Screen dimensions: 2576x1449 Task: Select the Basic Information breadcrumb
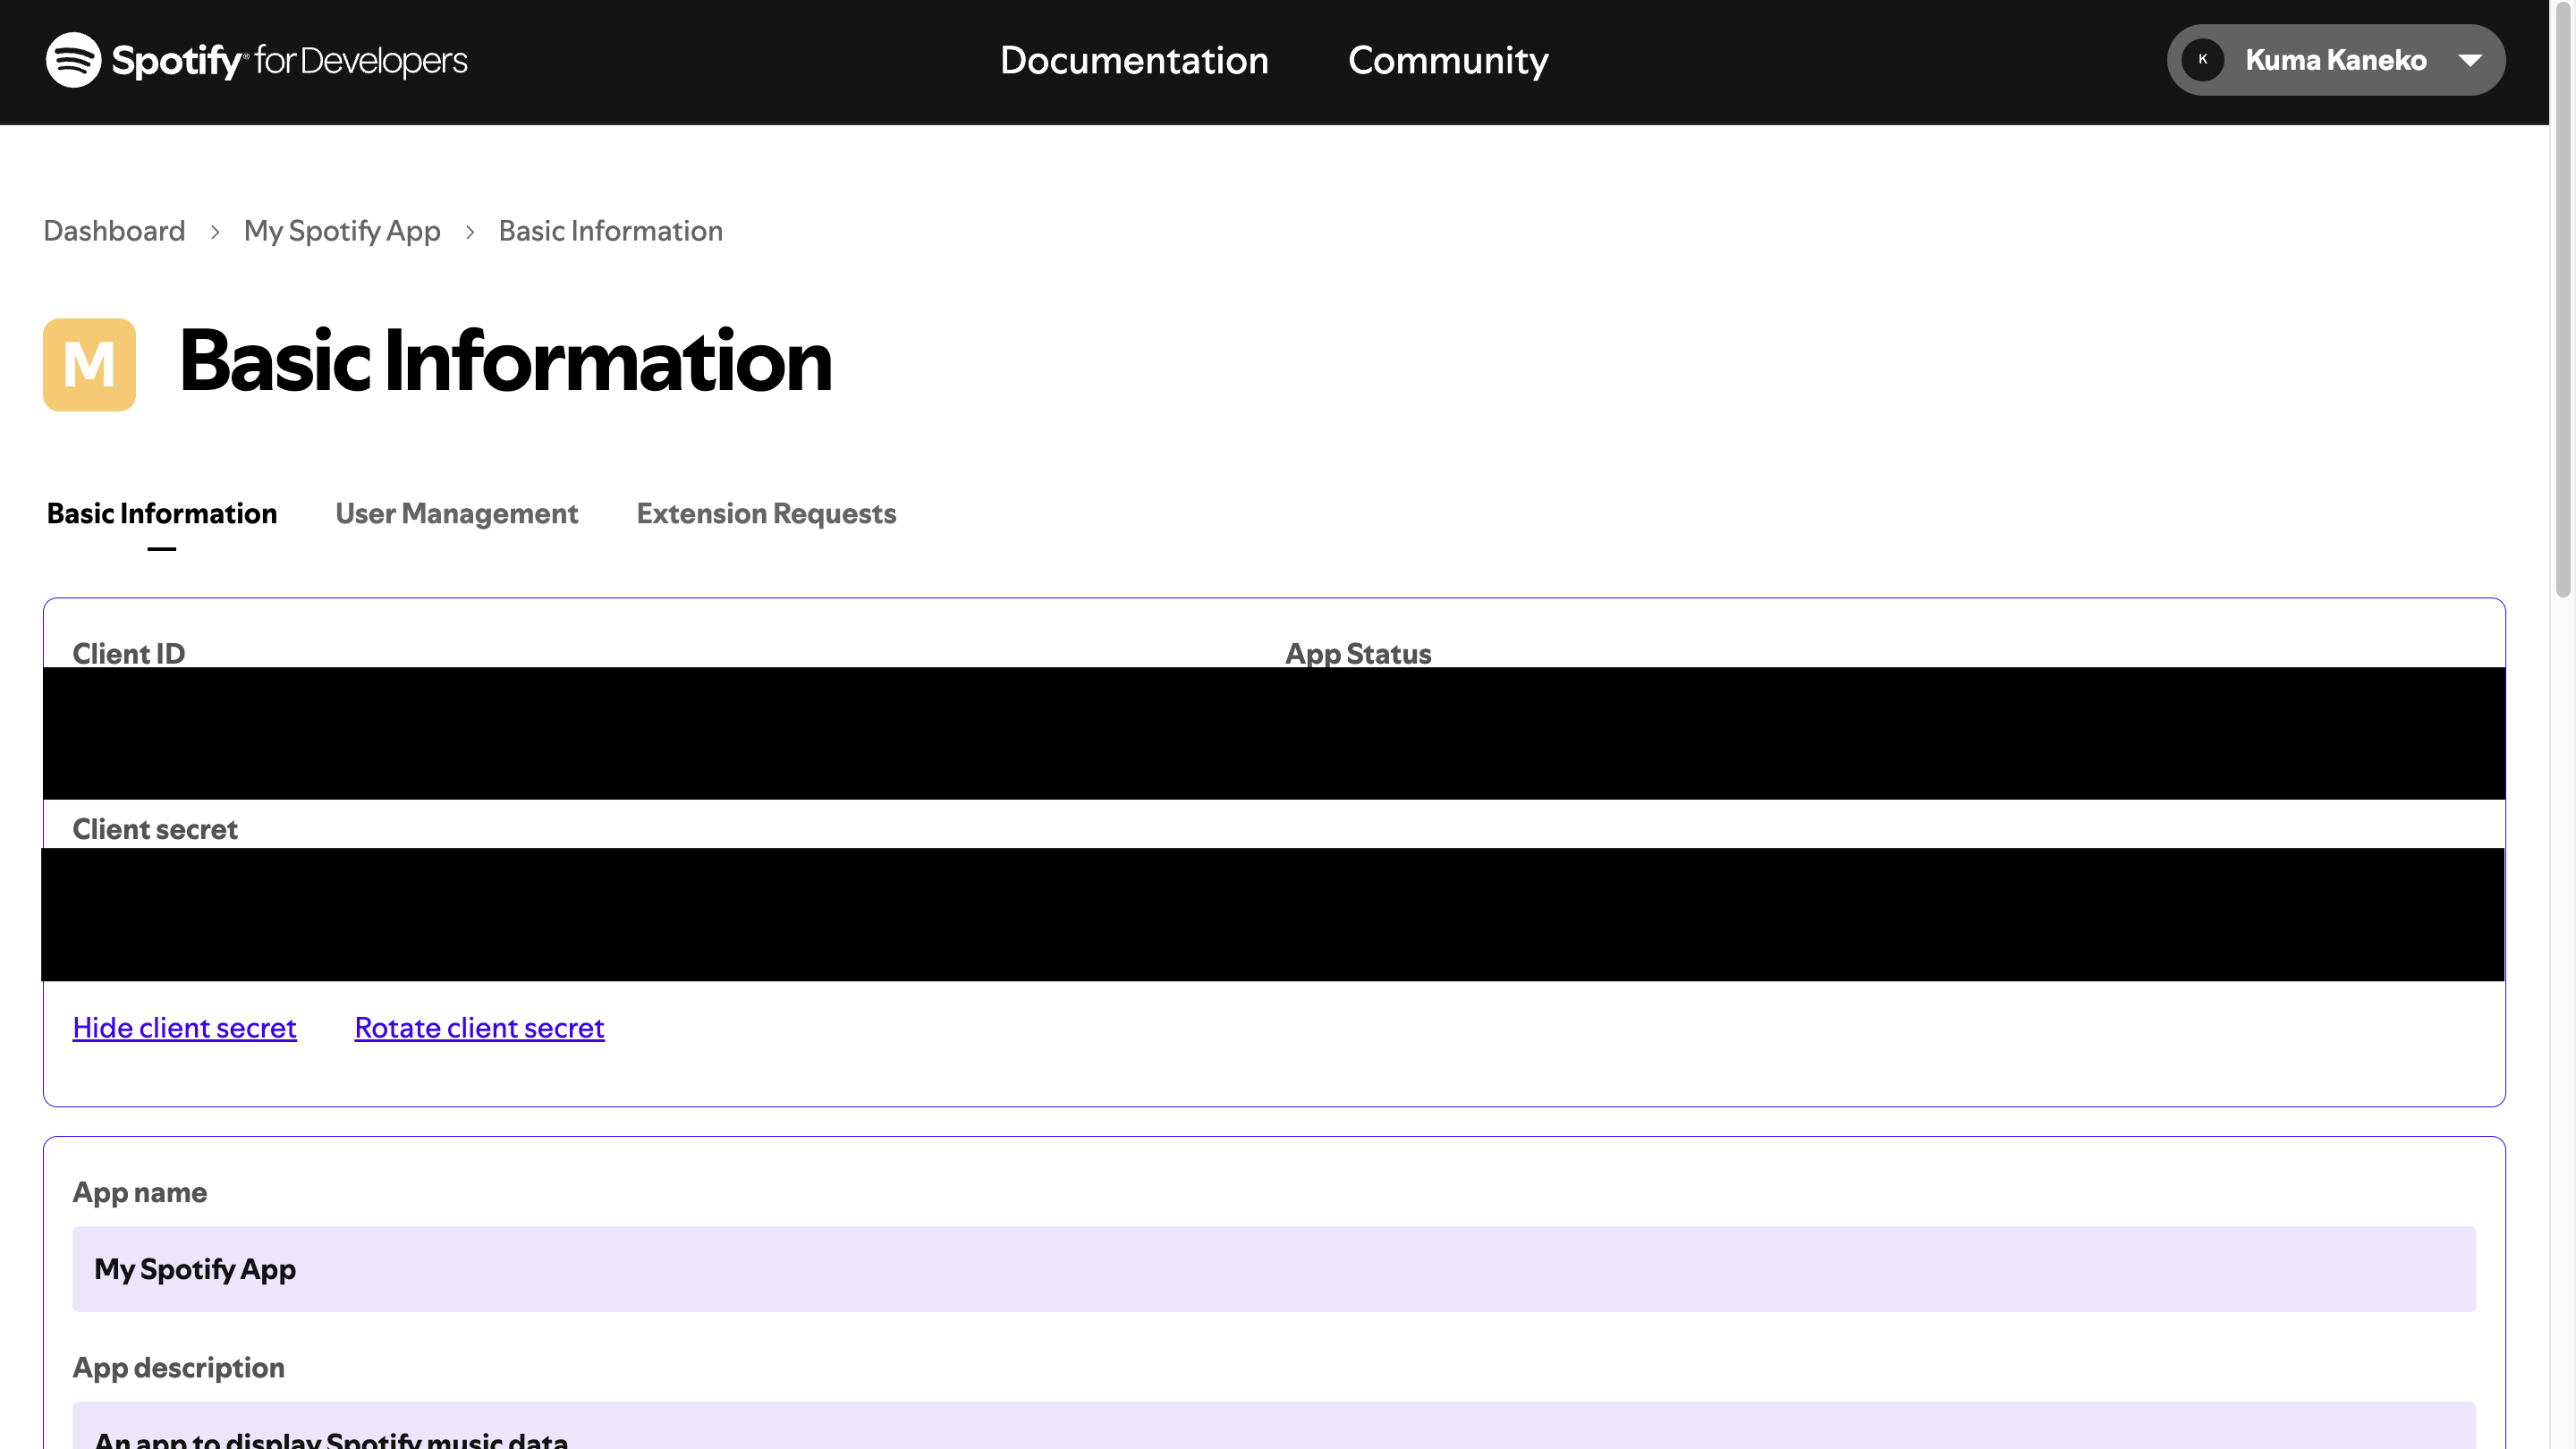tap(610, 231)
